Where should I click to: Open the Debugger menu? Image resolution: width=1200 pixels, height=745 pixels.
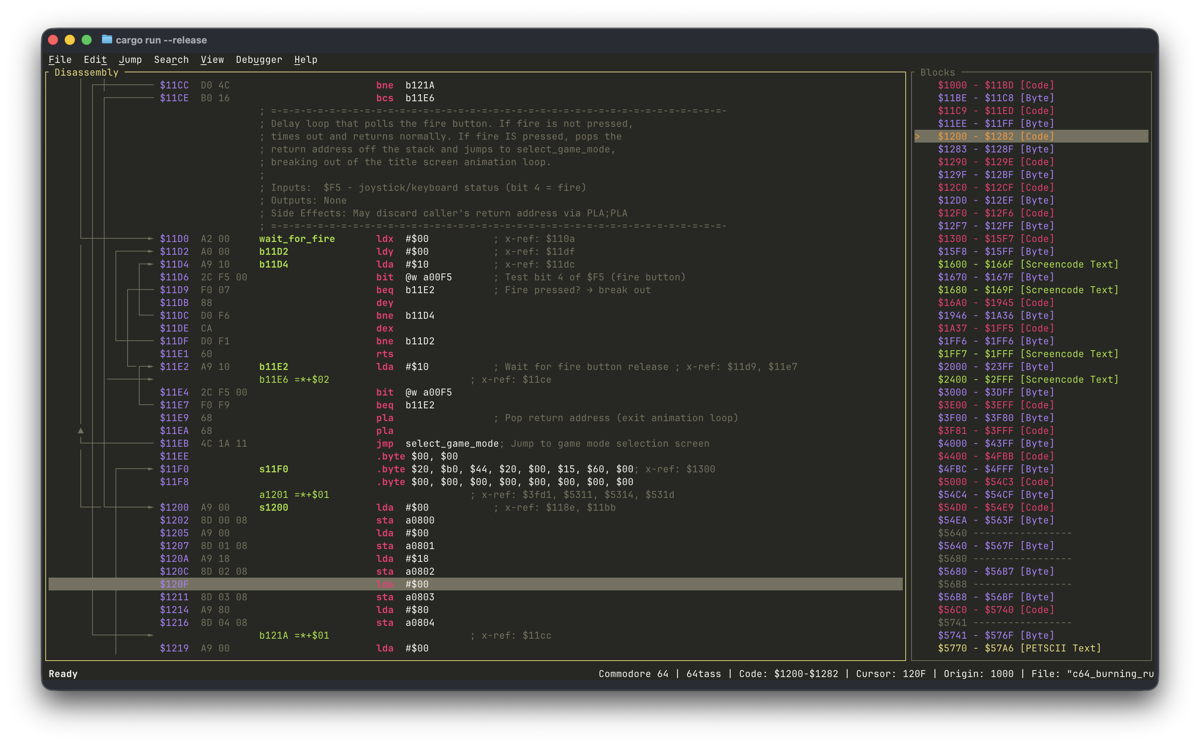pos(259,60)
